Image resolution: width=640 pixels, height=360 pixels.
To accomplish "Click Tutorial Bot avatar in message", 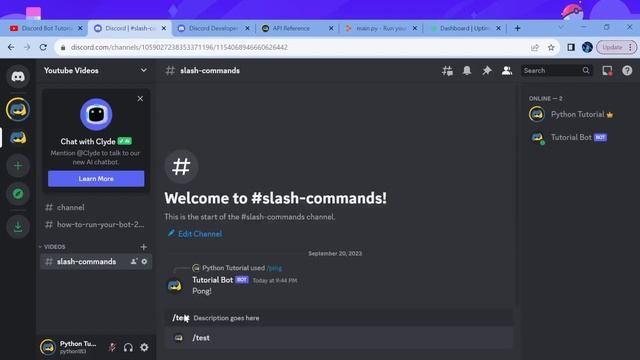I will pyautogui.click(x=175, y=285).
